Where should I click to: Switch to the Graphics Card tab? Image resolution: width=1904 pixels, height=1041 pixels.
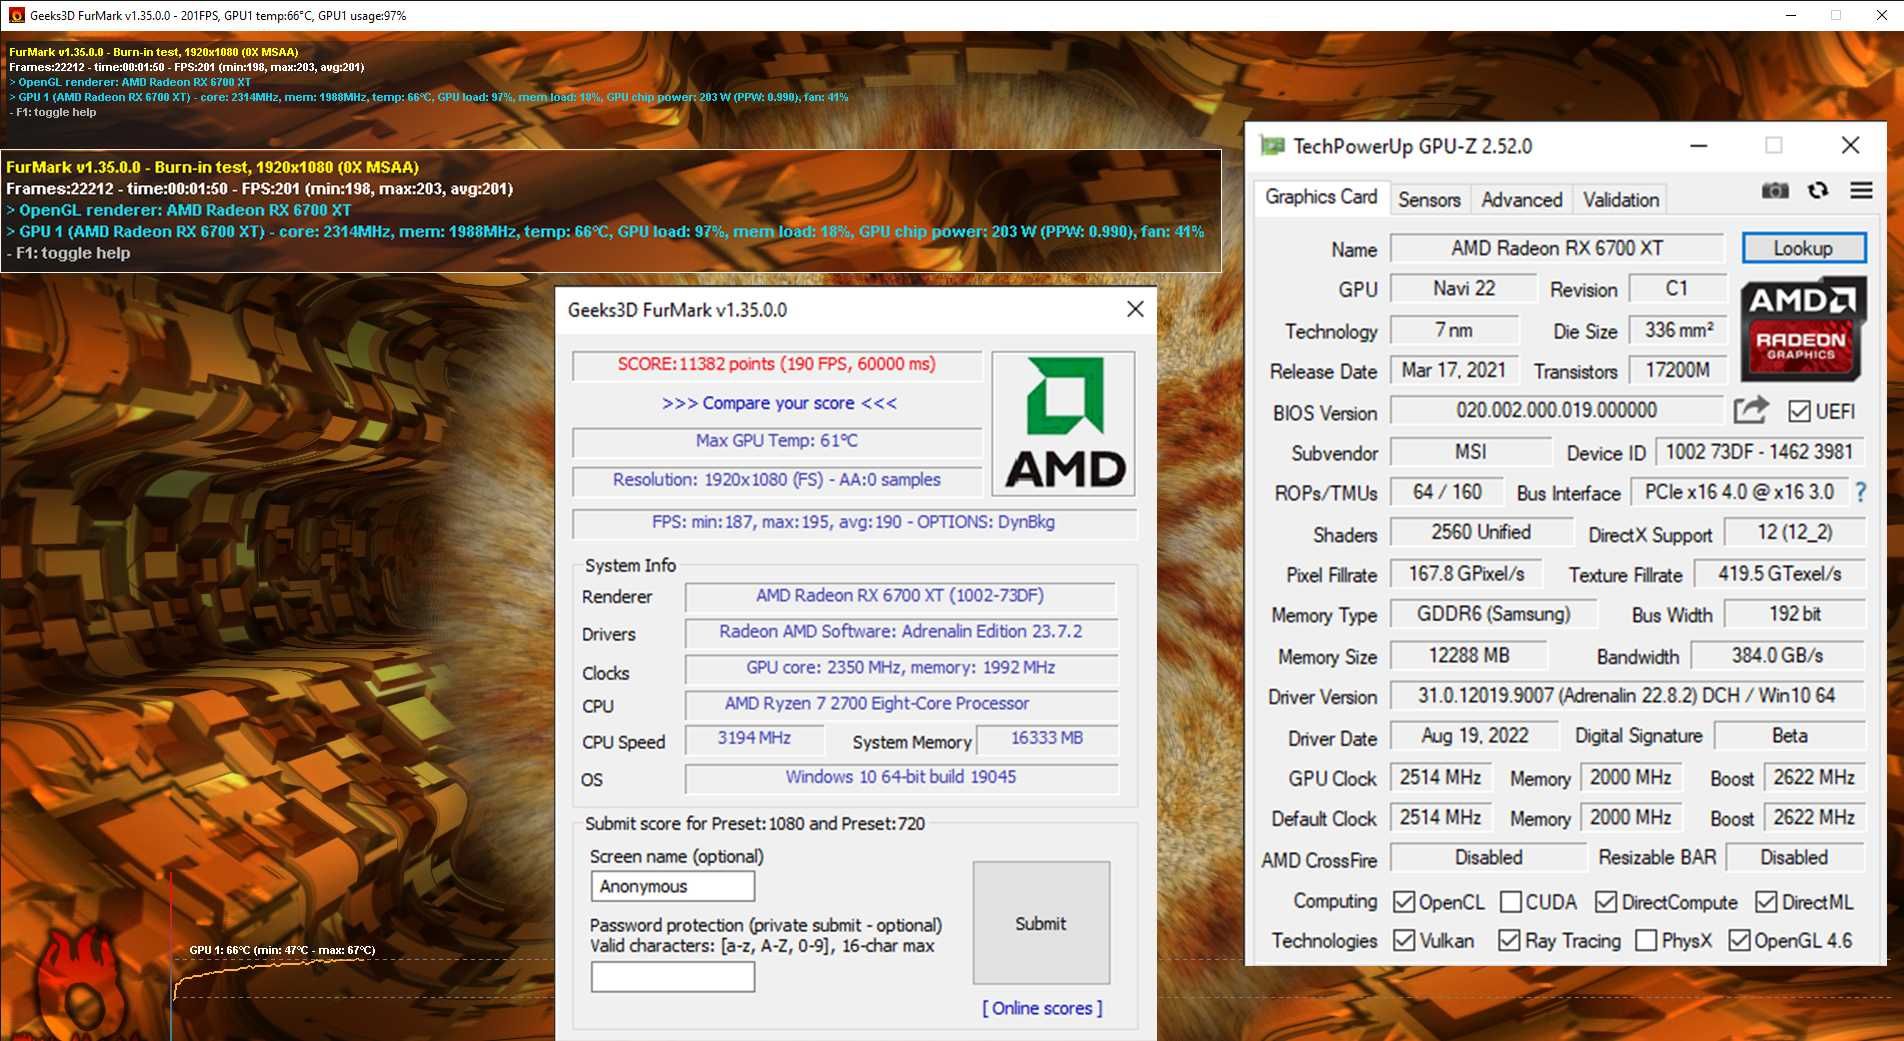click(x=1320, y=197)
